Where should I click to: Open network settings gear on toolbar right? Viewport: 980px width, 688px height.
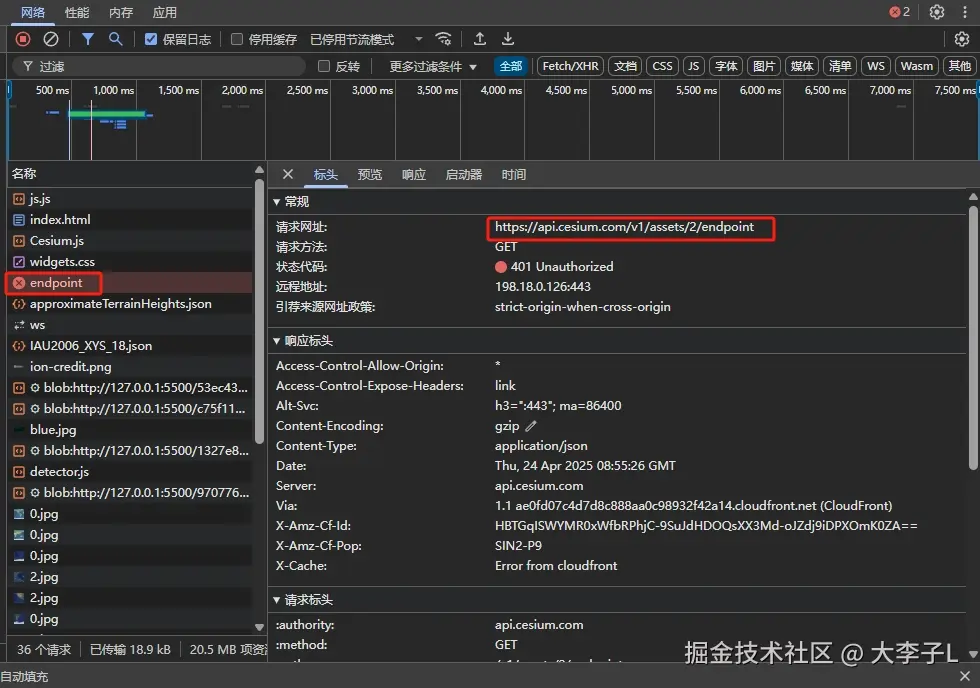(x=962, y=38)
